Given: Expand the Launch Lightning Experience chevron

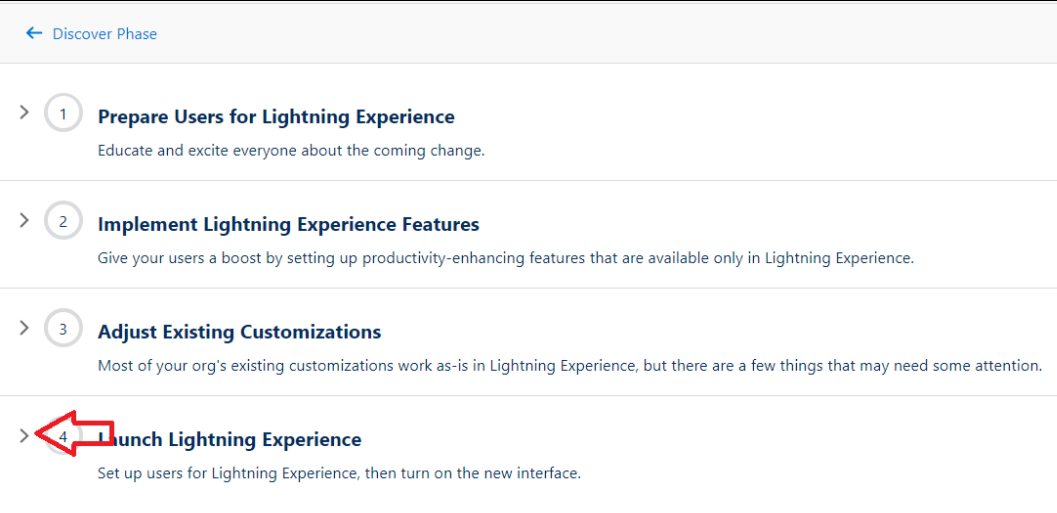Looking at the screenshot, I should coord(25,436).
